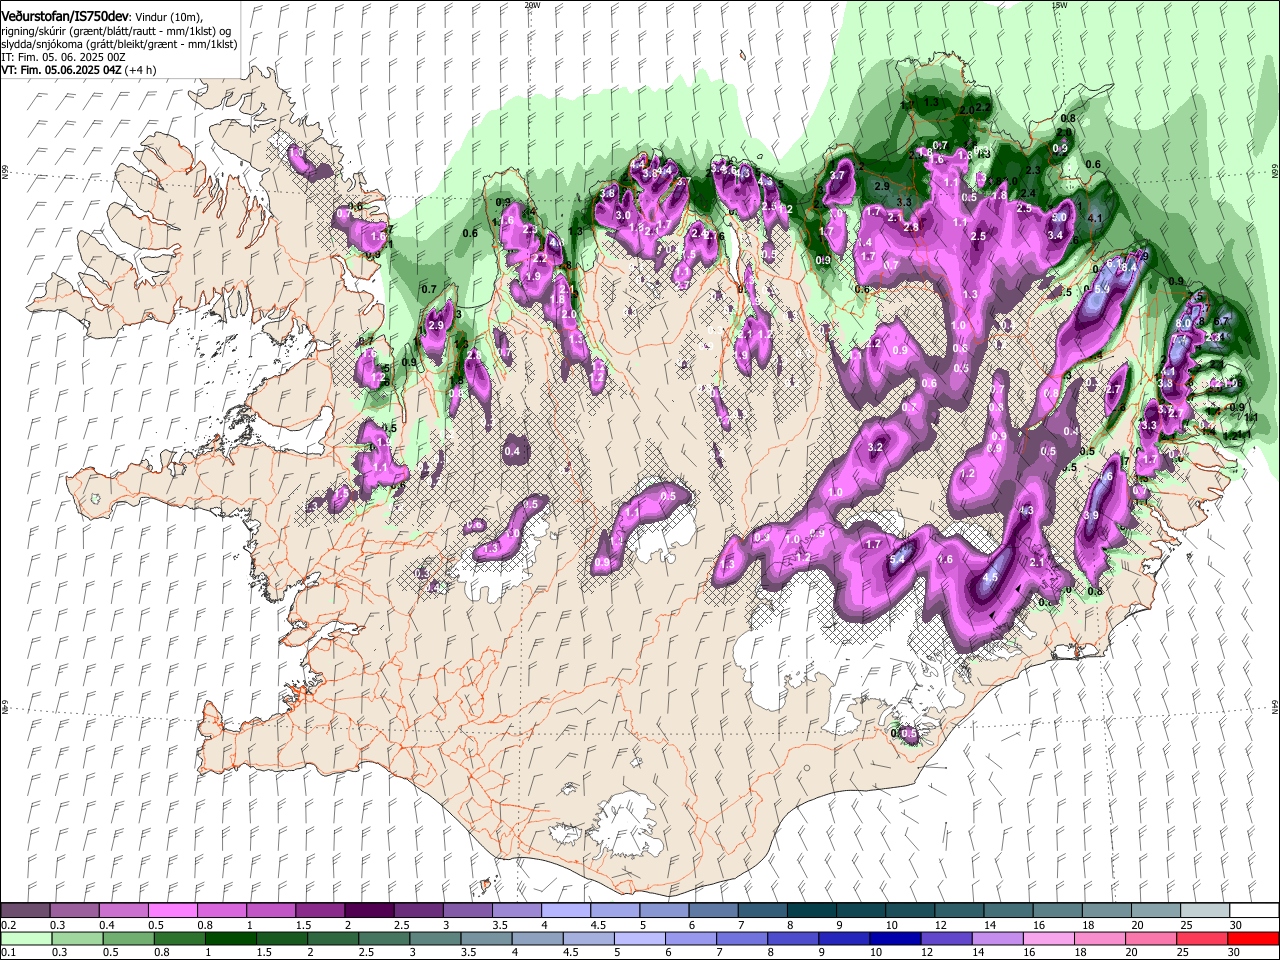The height and width of the screenshot is (960, 1280).
Task: Click the 5.9 precipitation value on map
Action: [1102, 289]
